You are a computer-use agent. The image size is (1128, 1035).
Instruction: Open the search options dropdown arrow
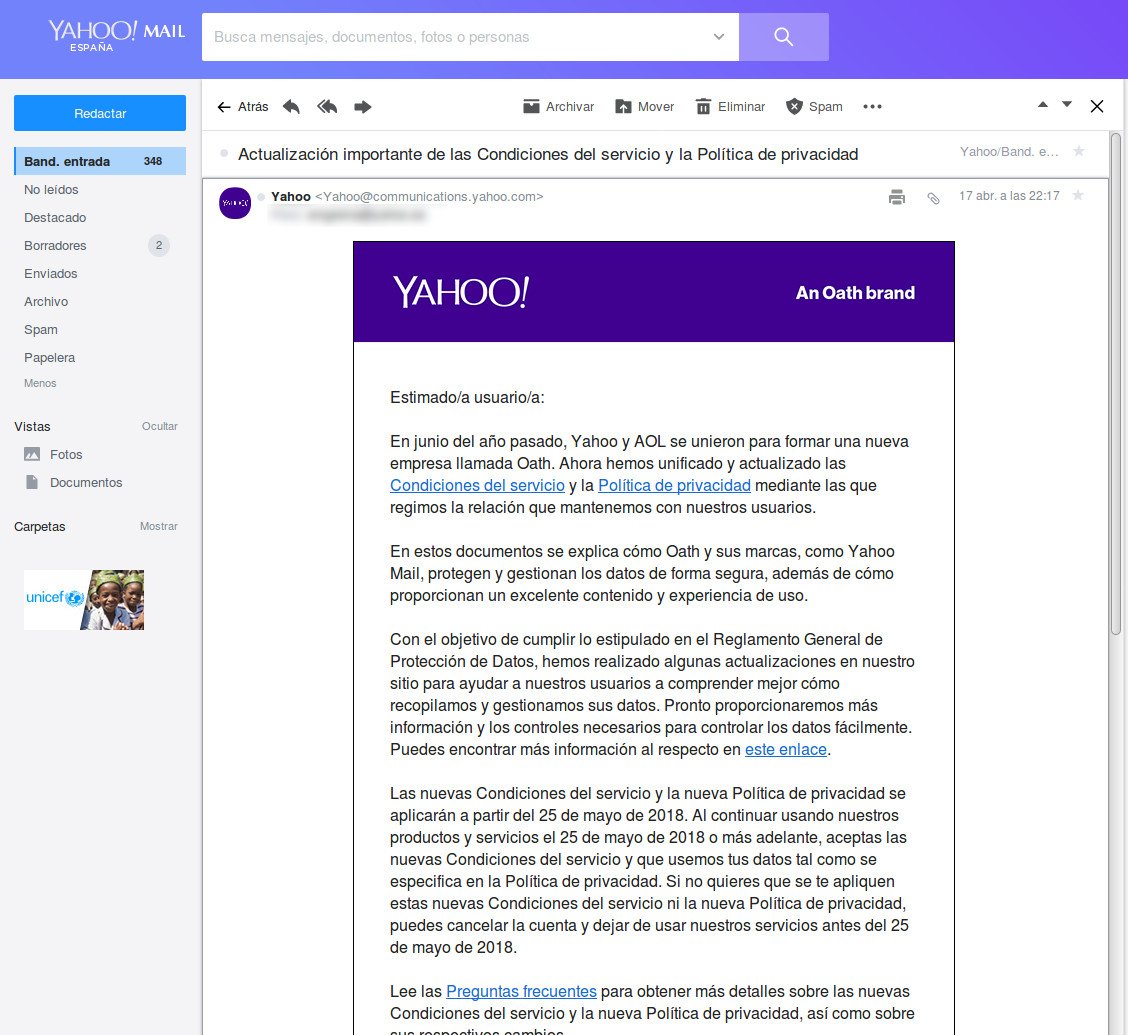pyautogui.click(x=718, y=37)
